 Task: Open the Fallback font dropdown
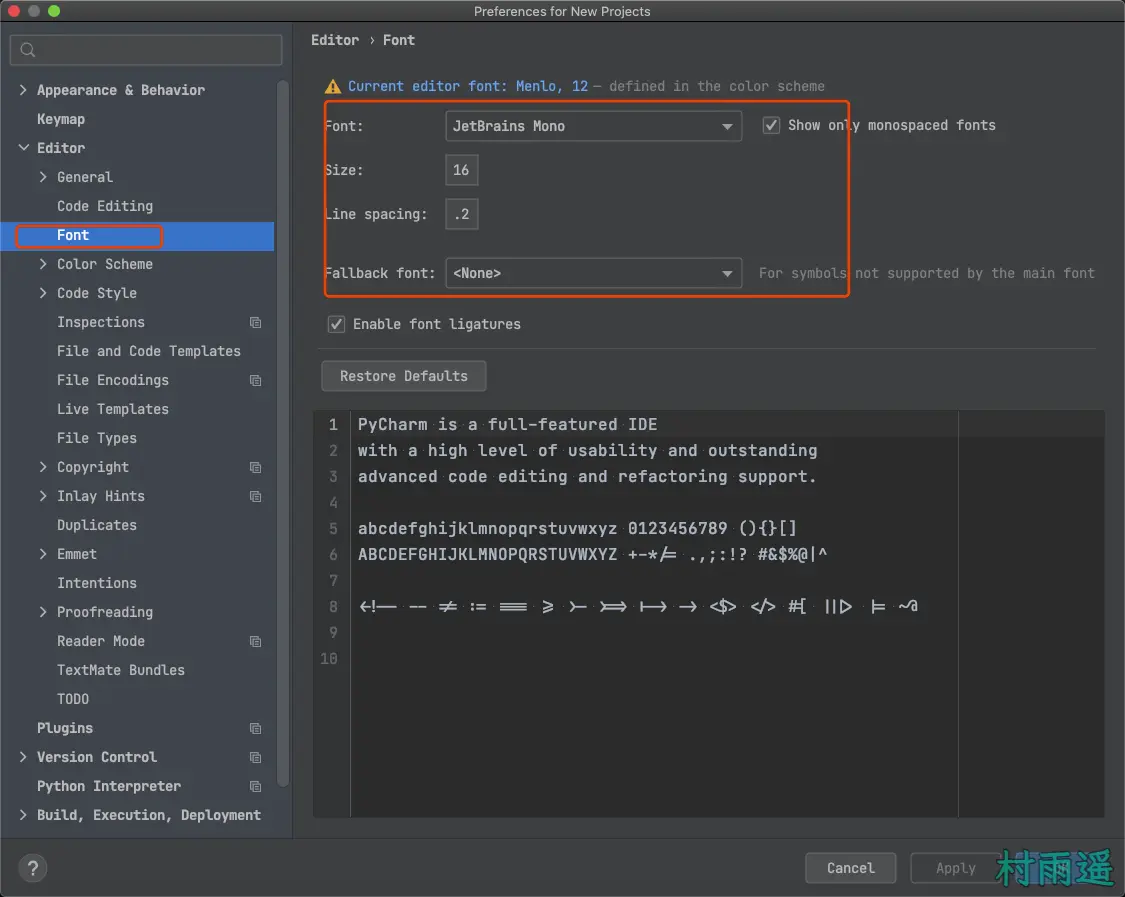click(593, 273)
